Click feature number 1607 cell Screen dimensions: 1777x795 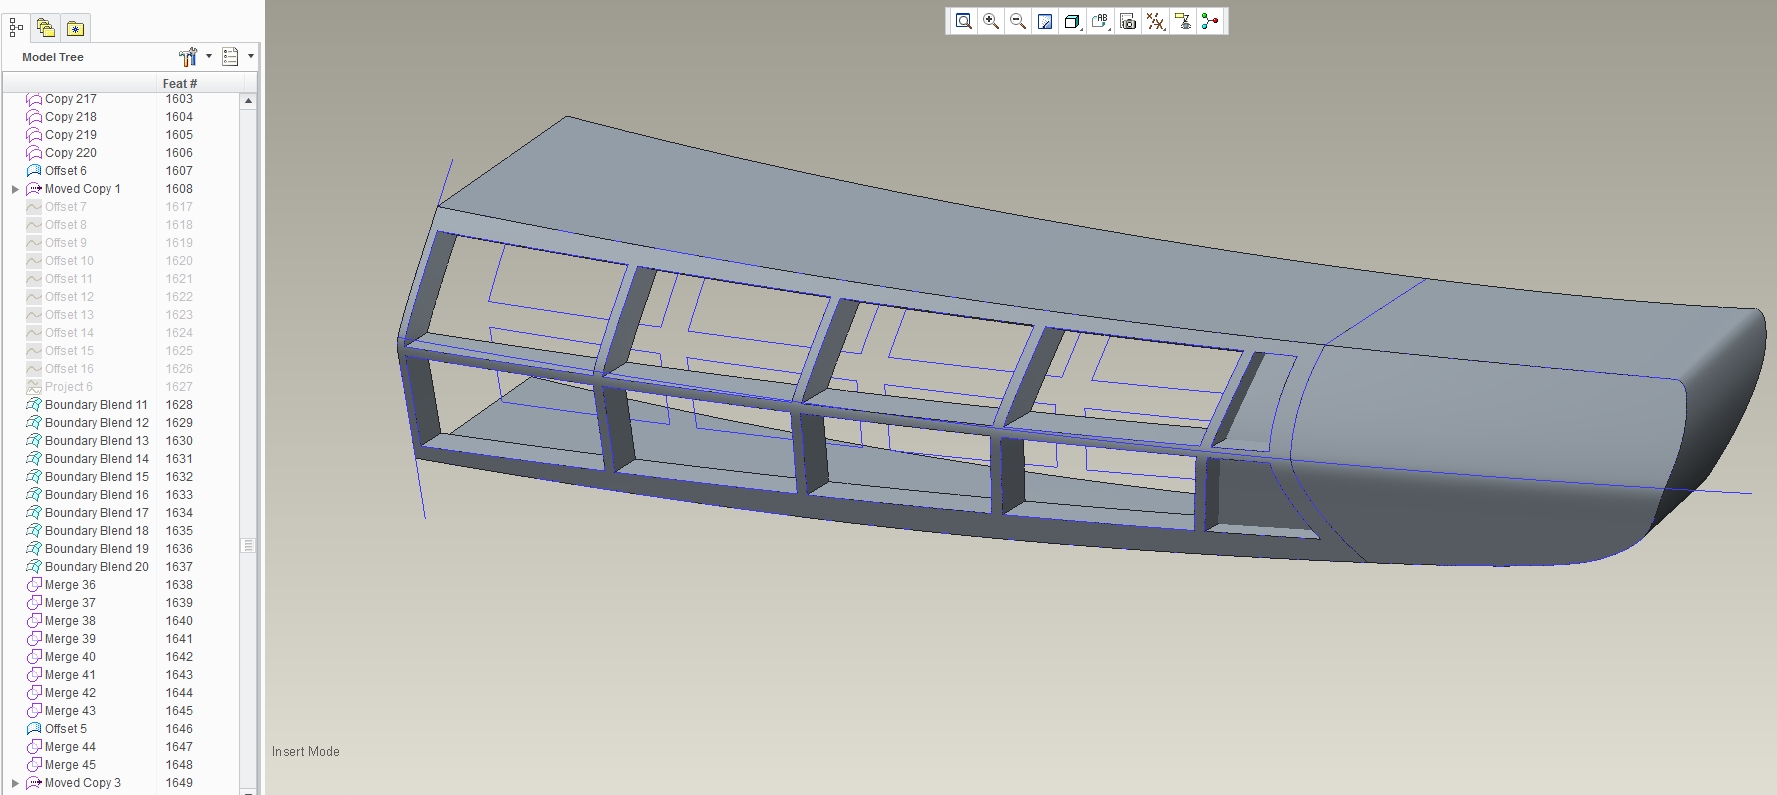coord(179,171)
